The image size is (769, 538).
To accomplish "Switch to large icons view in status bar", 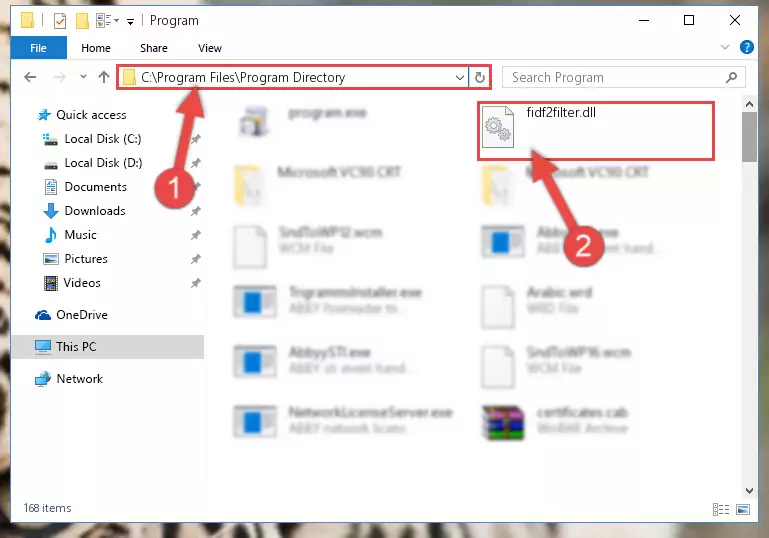I will pyautogui.click(x=743, y=510).
